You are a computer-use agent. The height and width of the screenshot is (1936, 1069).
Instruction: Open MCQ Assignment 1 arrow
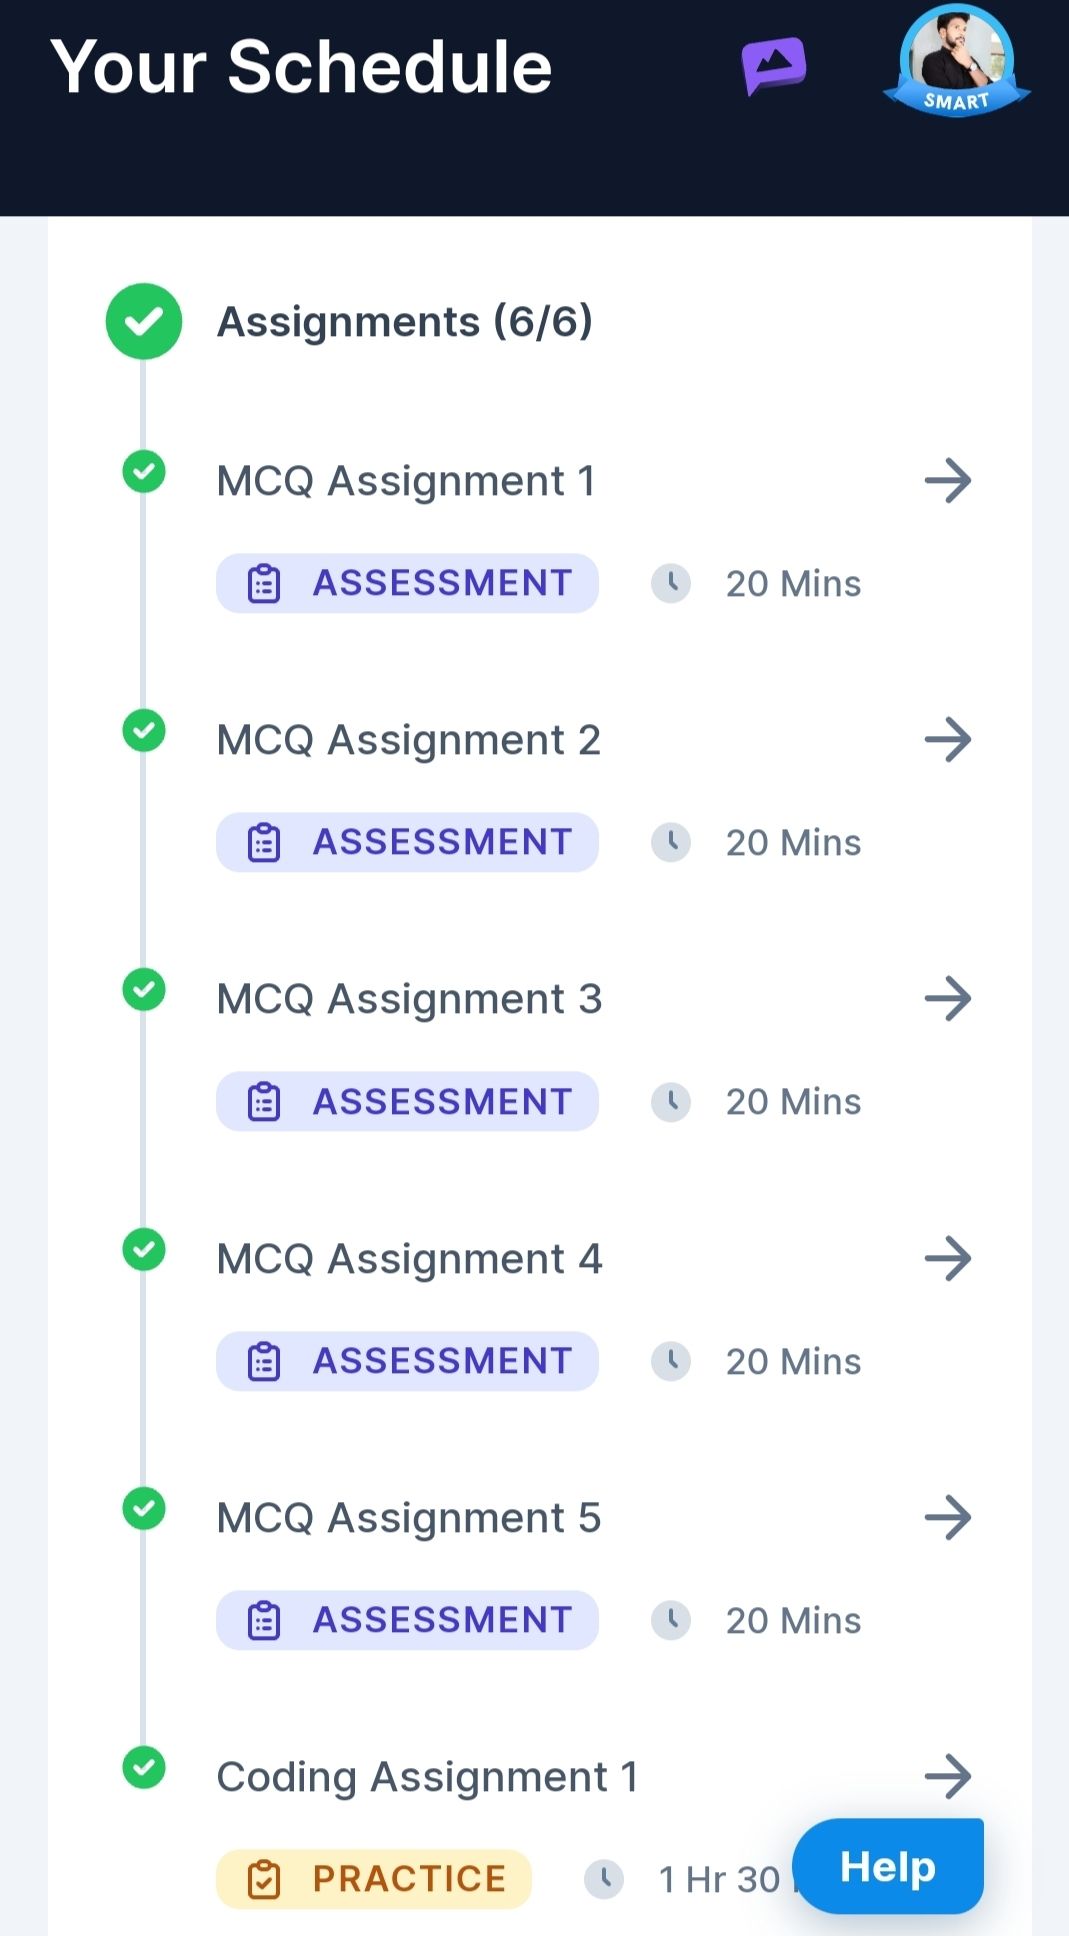click(948, 481)
